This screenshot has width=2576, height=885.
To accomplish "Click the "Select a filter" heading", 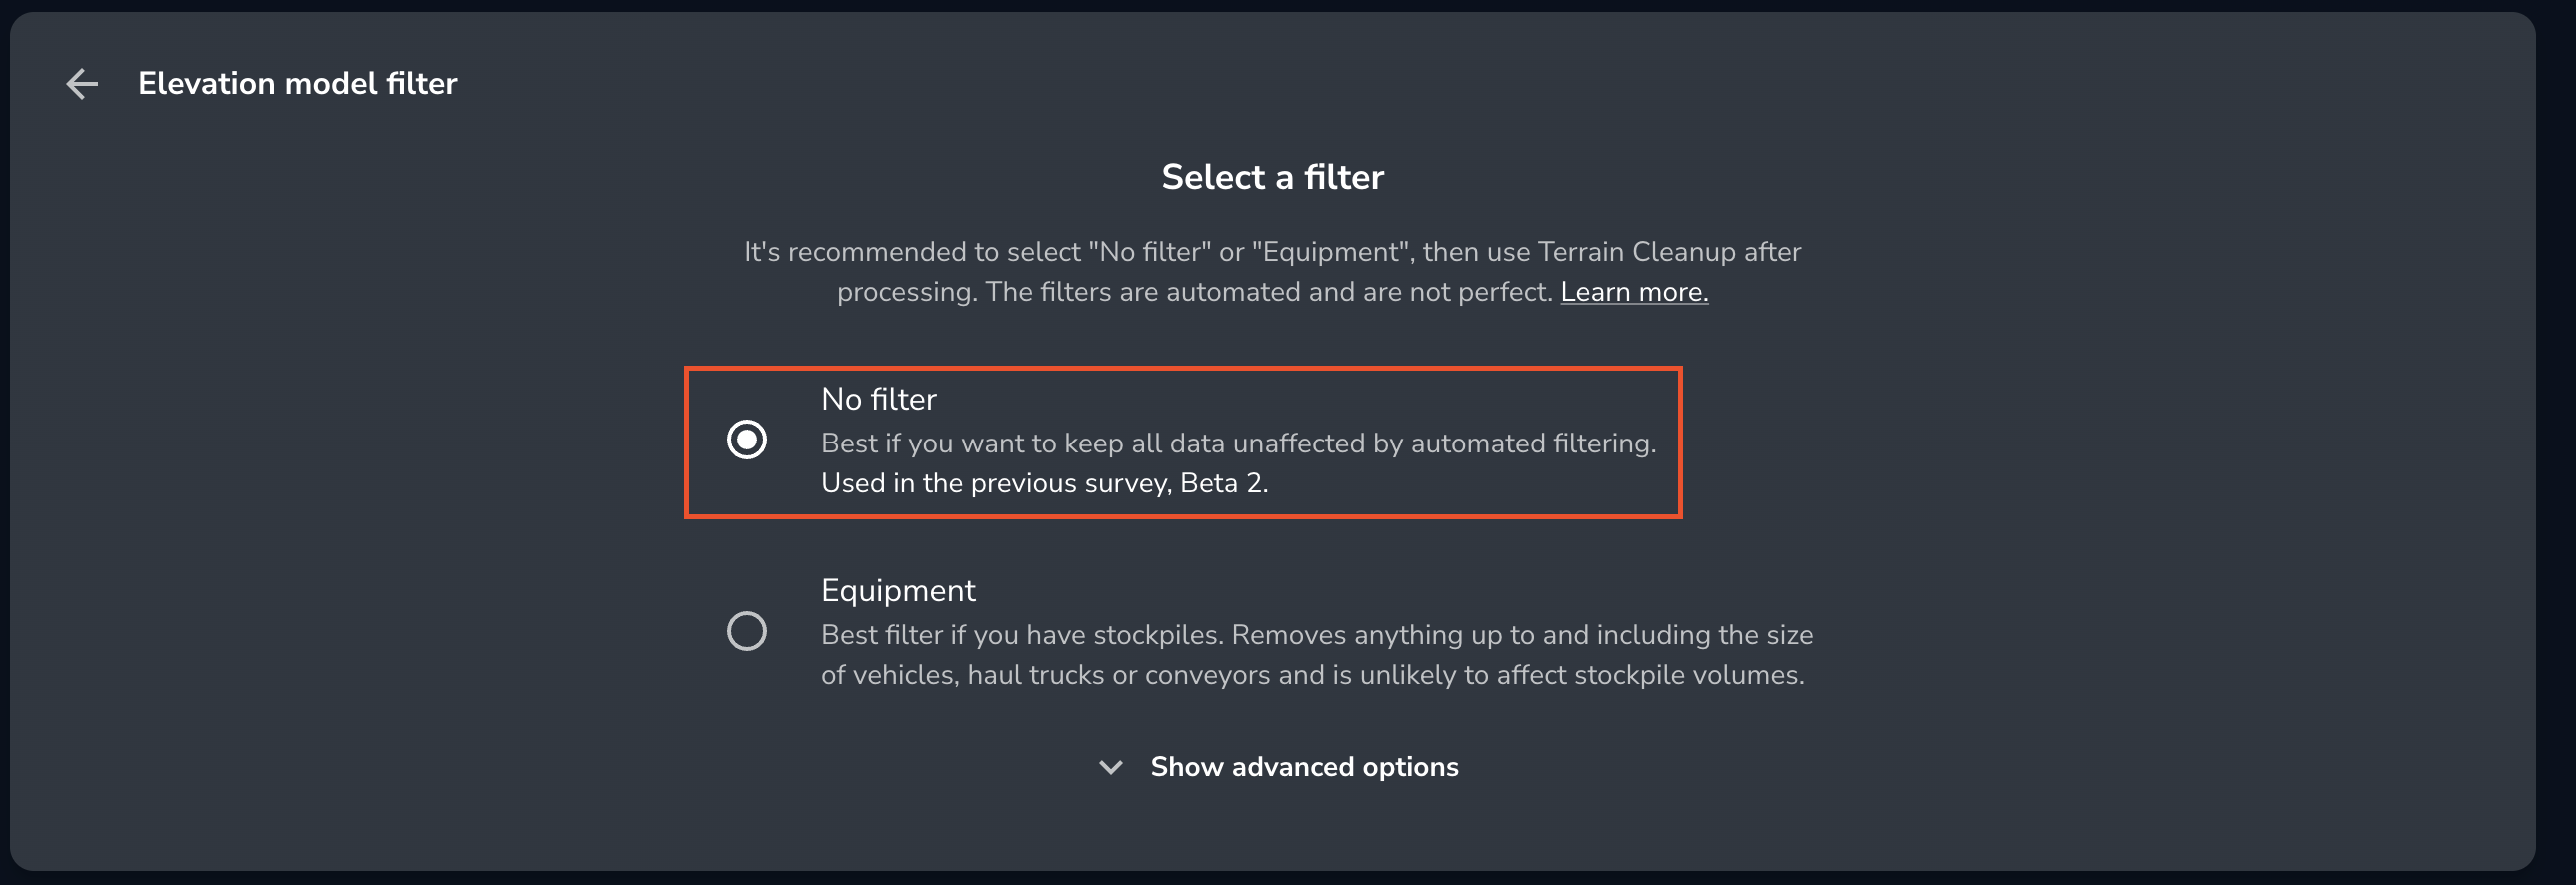I will point(1272,177).
